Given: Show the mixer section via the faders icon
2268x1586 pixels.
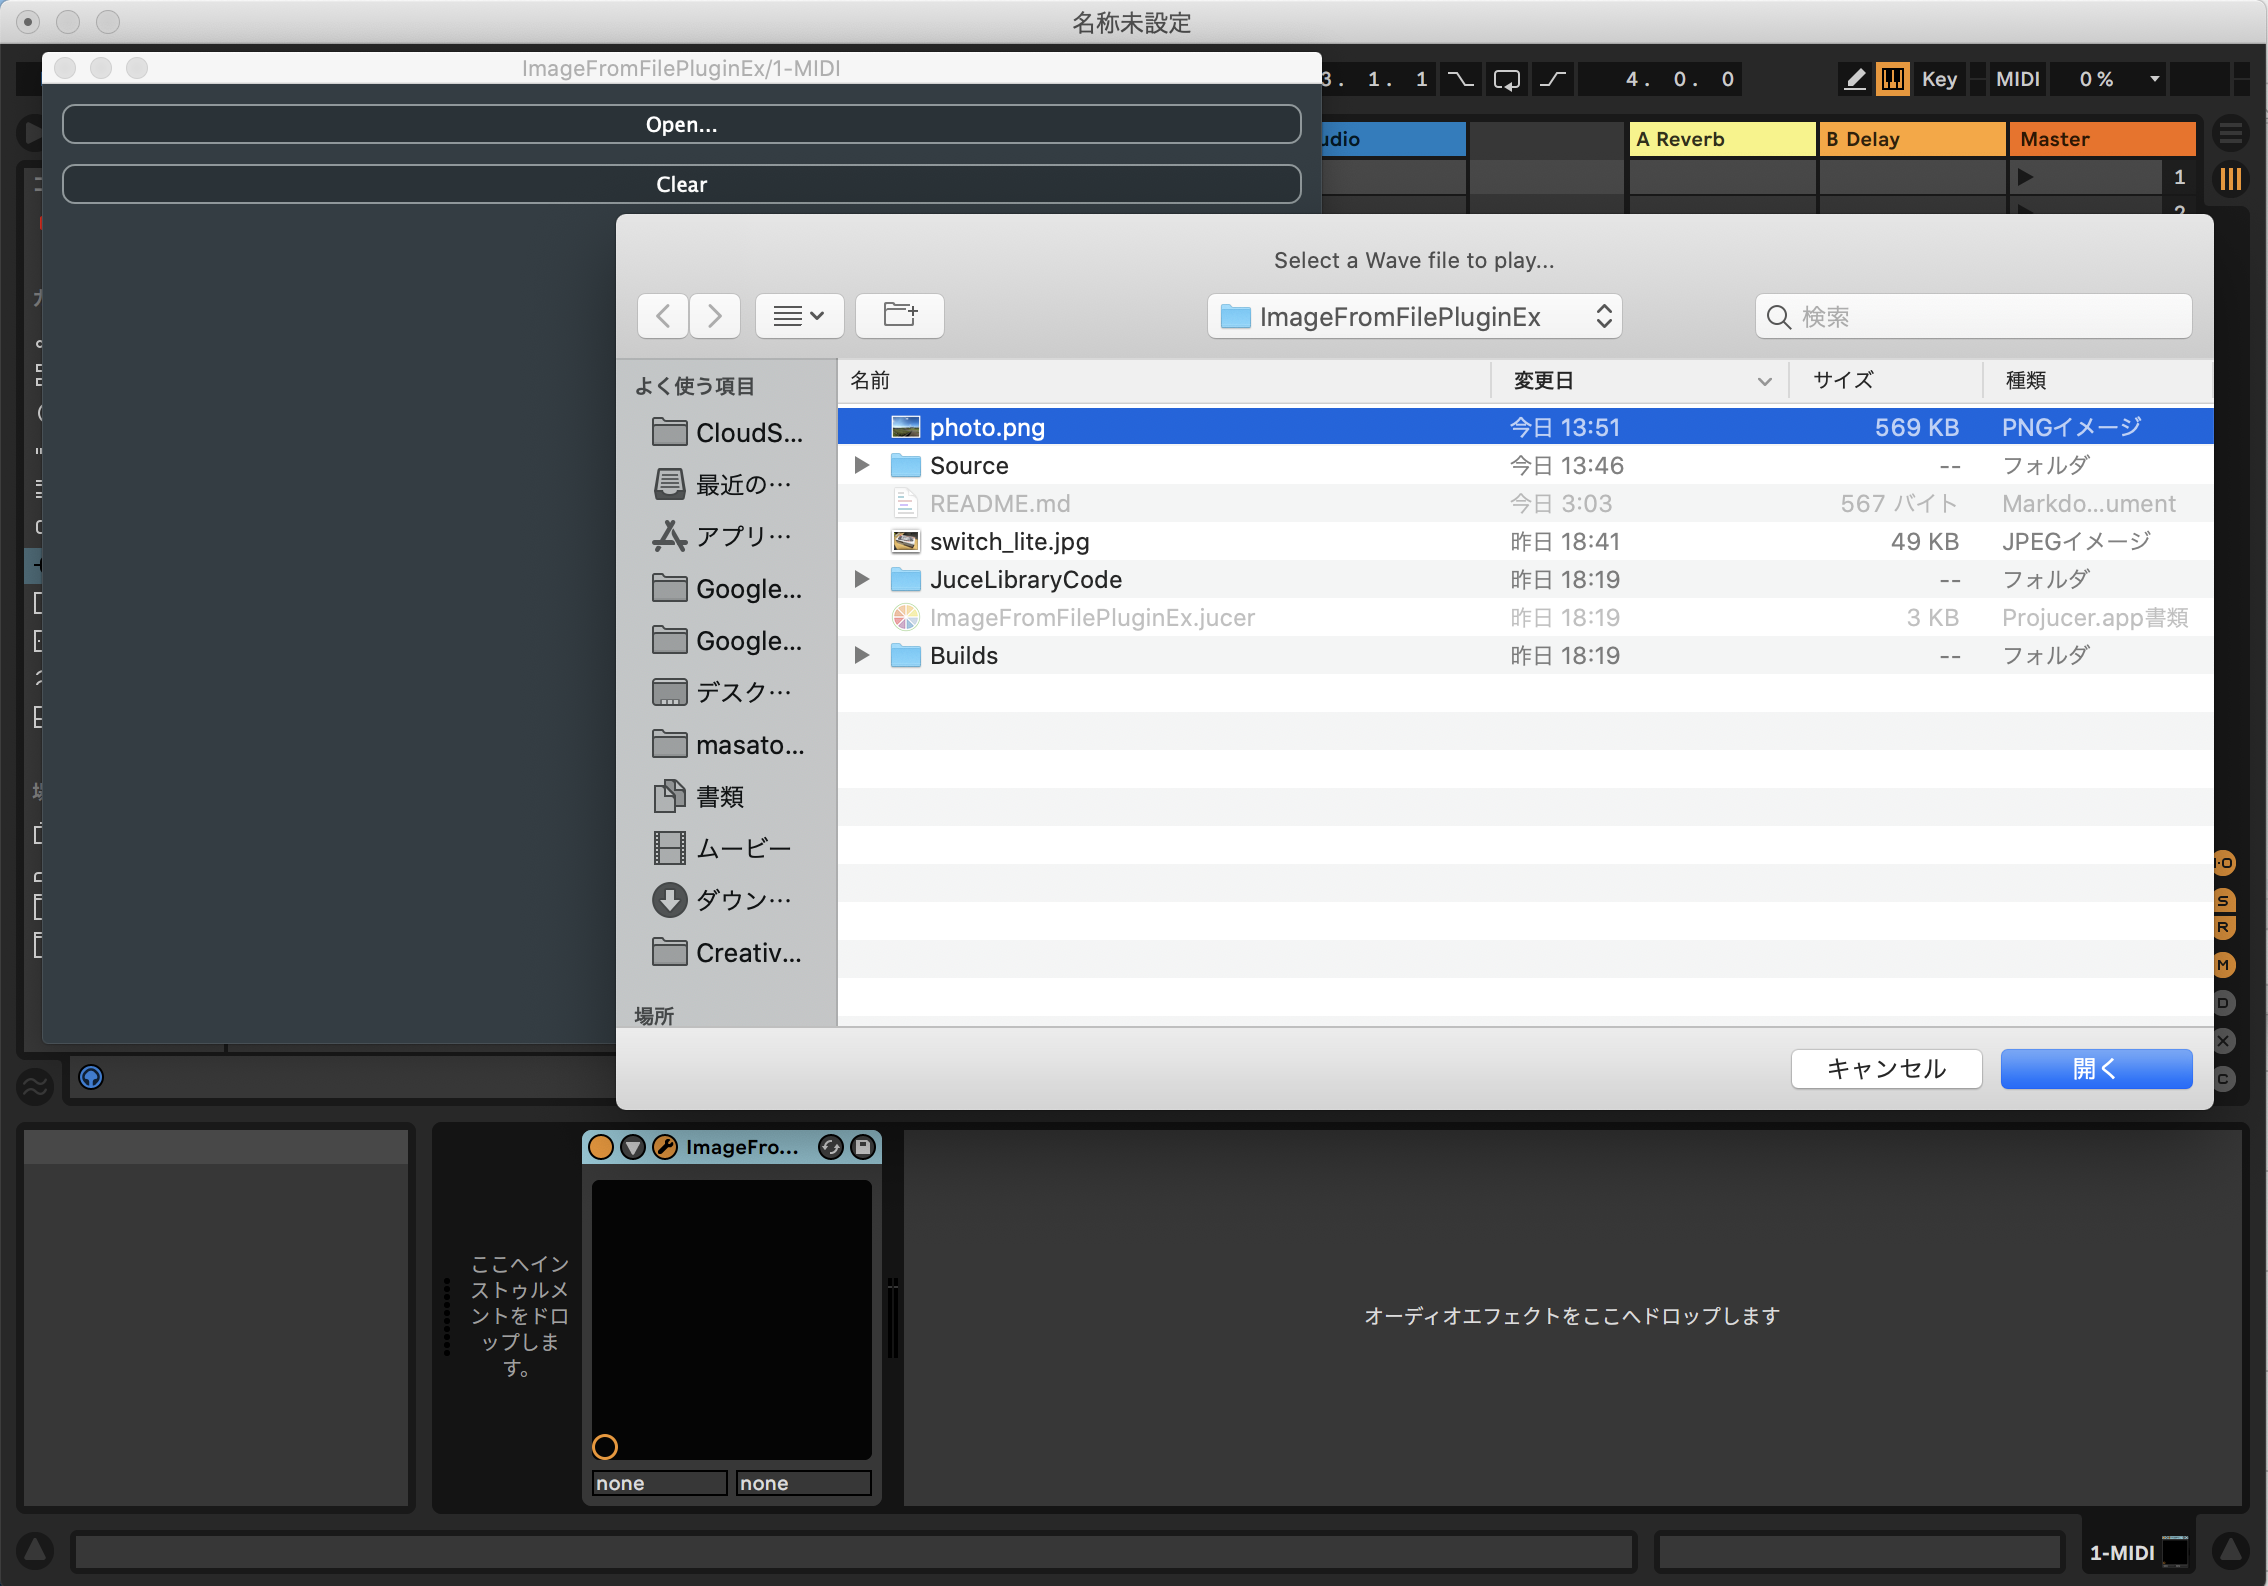Looking at the screenshot, I should 2231,178.
